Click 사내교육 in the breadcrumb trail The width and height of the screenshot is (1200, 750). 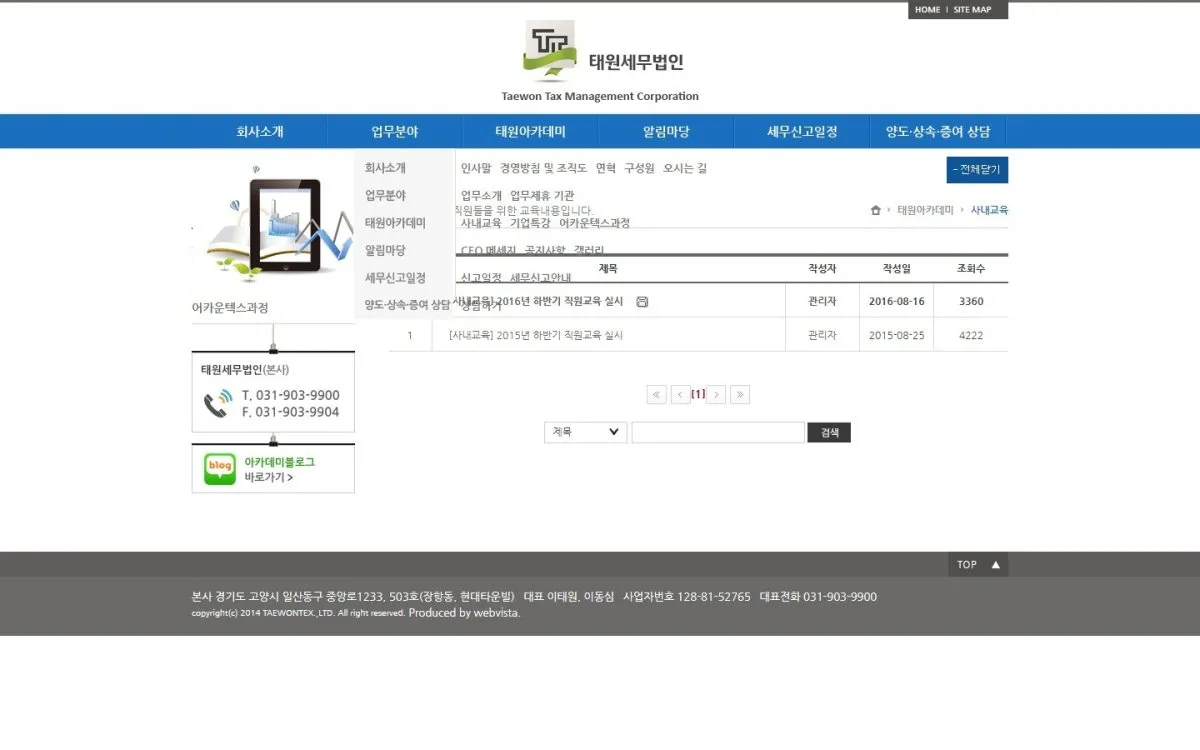pos(989,210)
